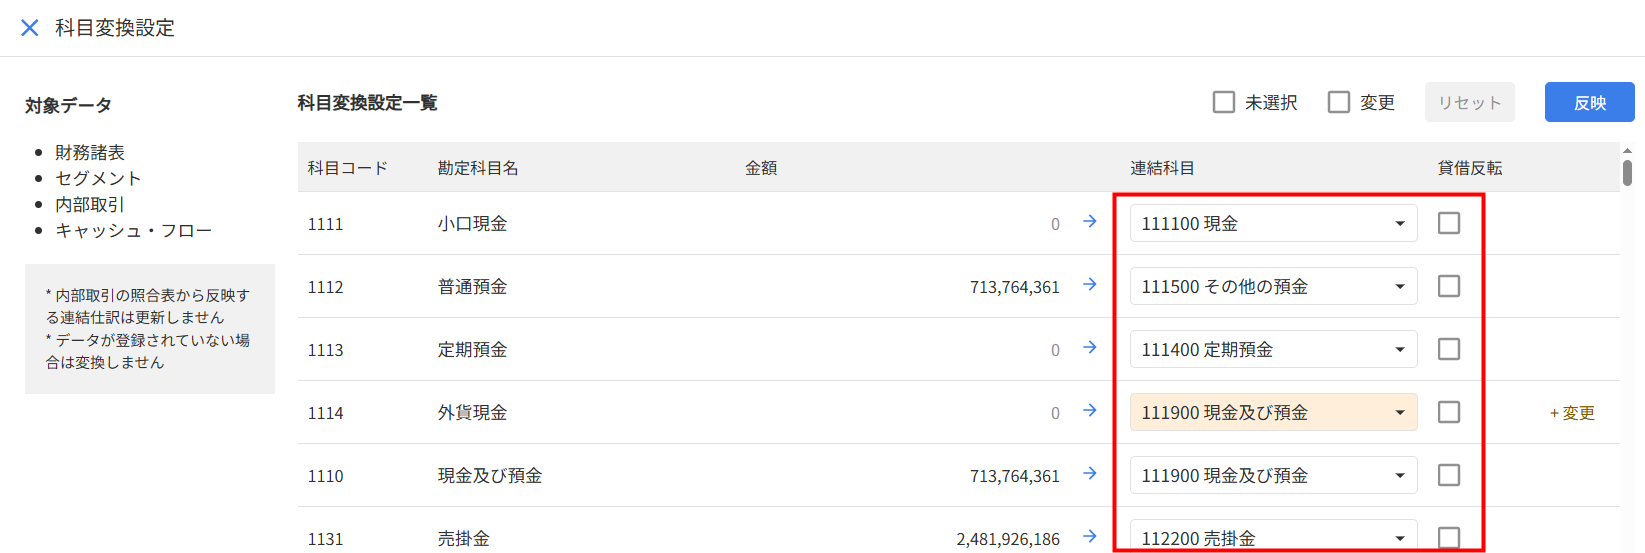Click the 連結科目 column header

pyautogui.click(x=1162, y=168)
